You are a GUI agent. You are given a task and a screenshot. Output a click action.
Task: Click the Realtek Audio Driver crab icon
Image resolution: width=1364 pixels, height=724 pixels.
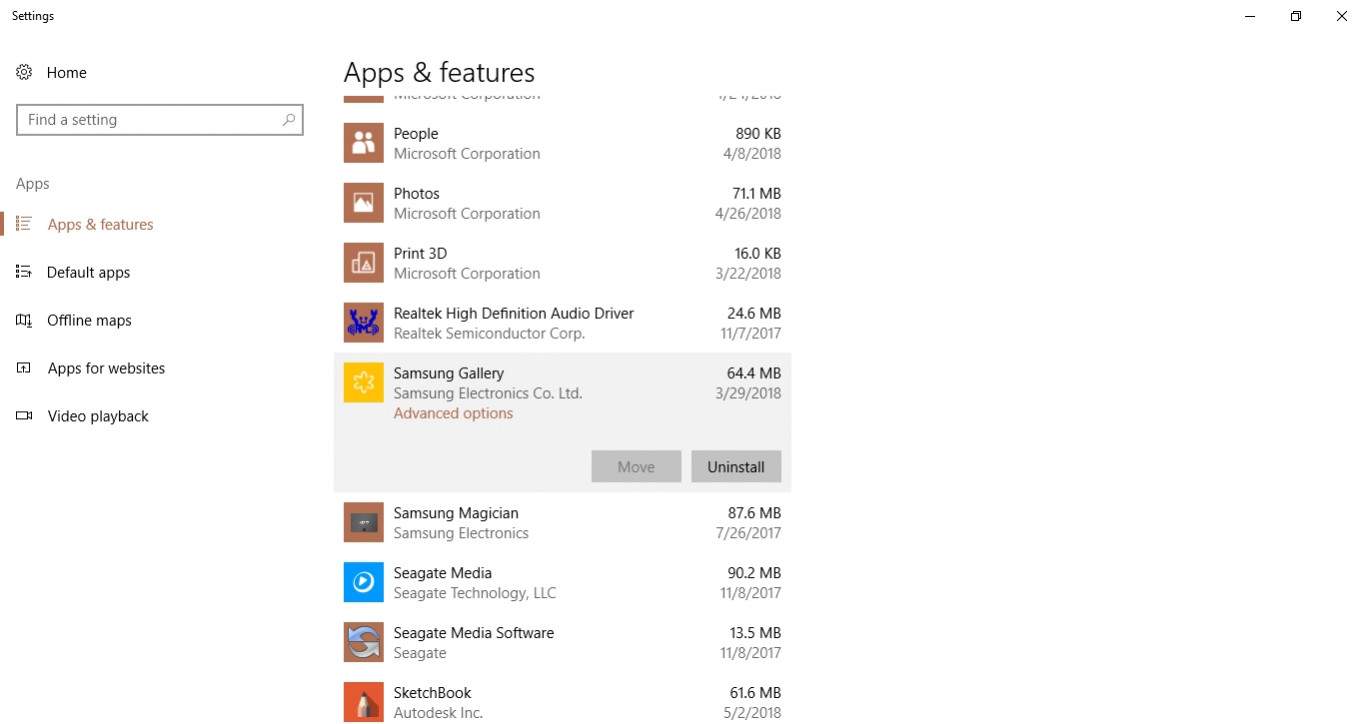click(x=363, y=323)
